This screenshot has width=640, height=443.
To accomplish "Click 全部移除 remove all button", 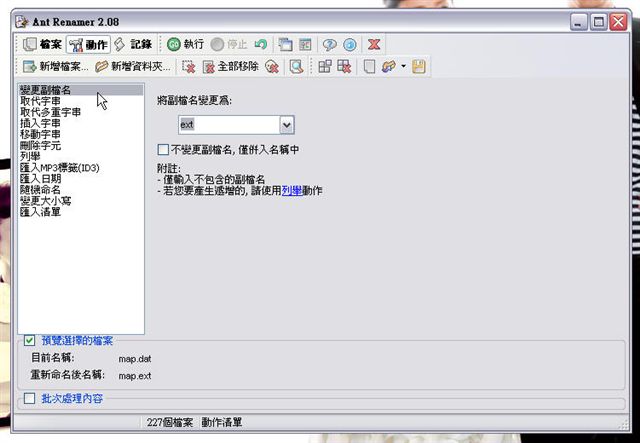I will click(231, 67).
